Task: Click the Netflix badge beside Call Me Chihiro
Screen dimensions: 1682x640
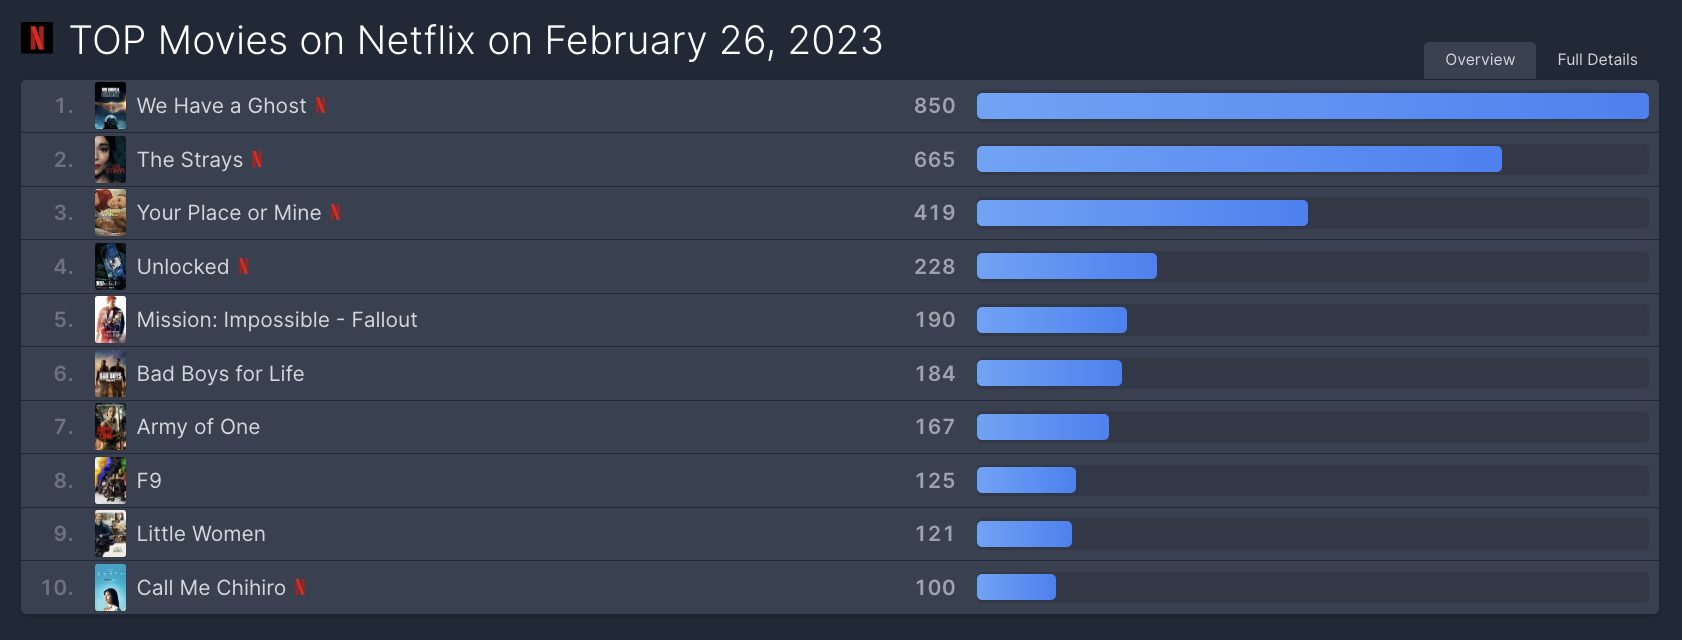Action: (x=300, y=587)
